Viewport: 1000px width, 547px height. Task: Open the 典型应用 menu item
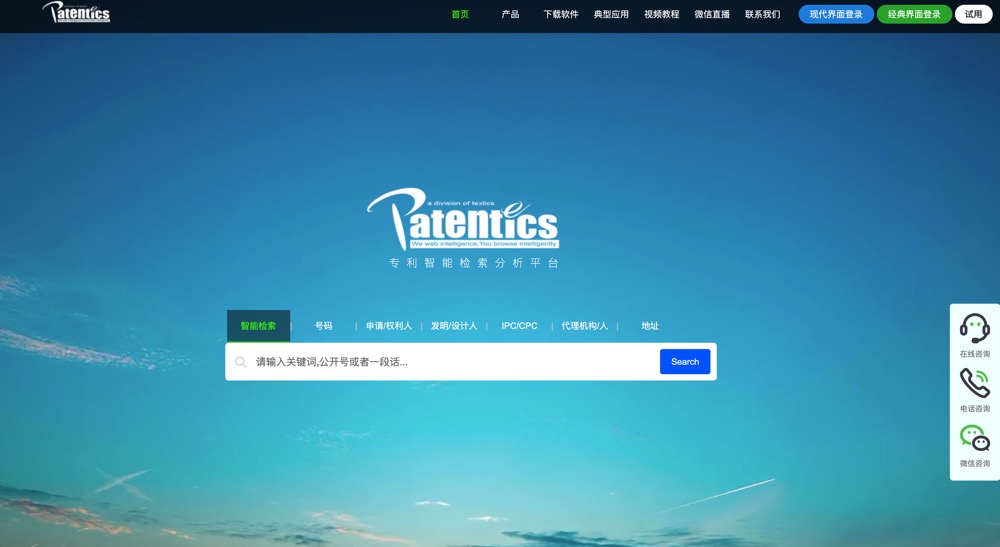[611, 14]
